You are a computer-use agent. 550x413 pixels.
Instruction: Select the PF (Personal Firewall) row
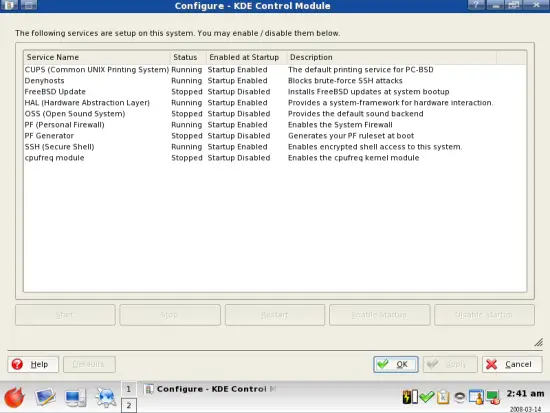pyautogui.click(x=275, y=125)
